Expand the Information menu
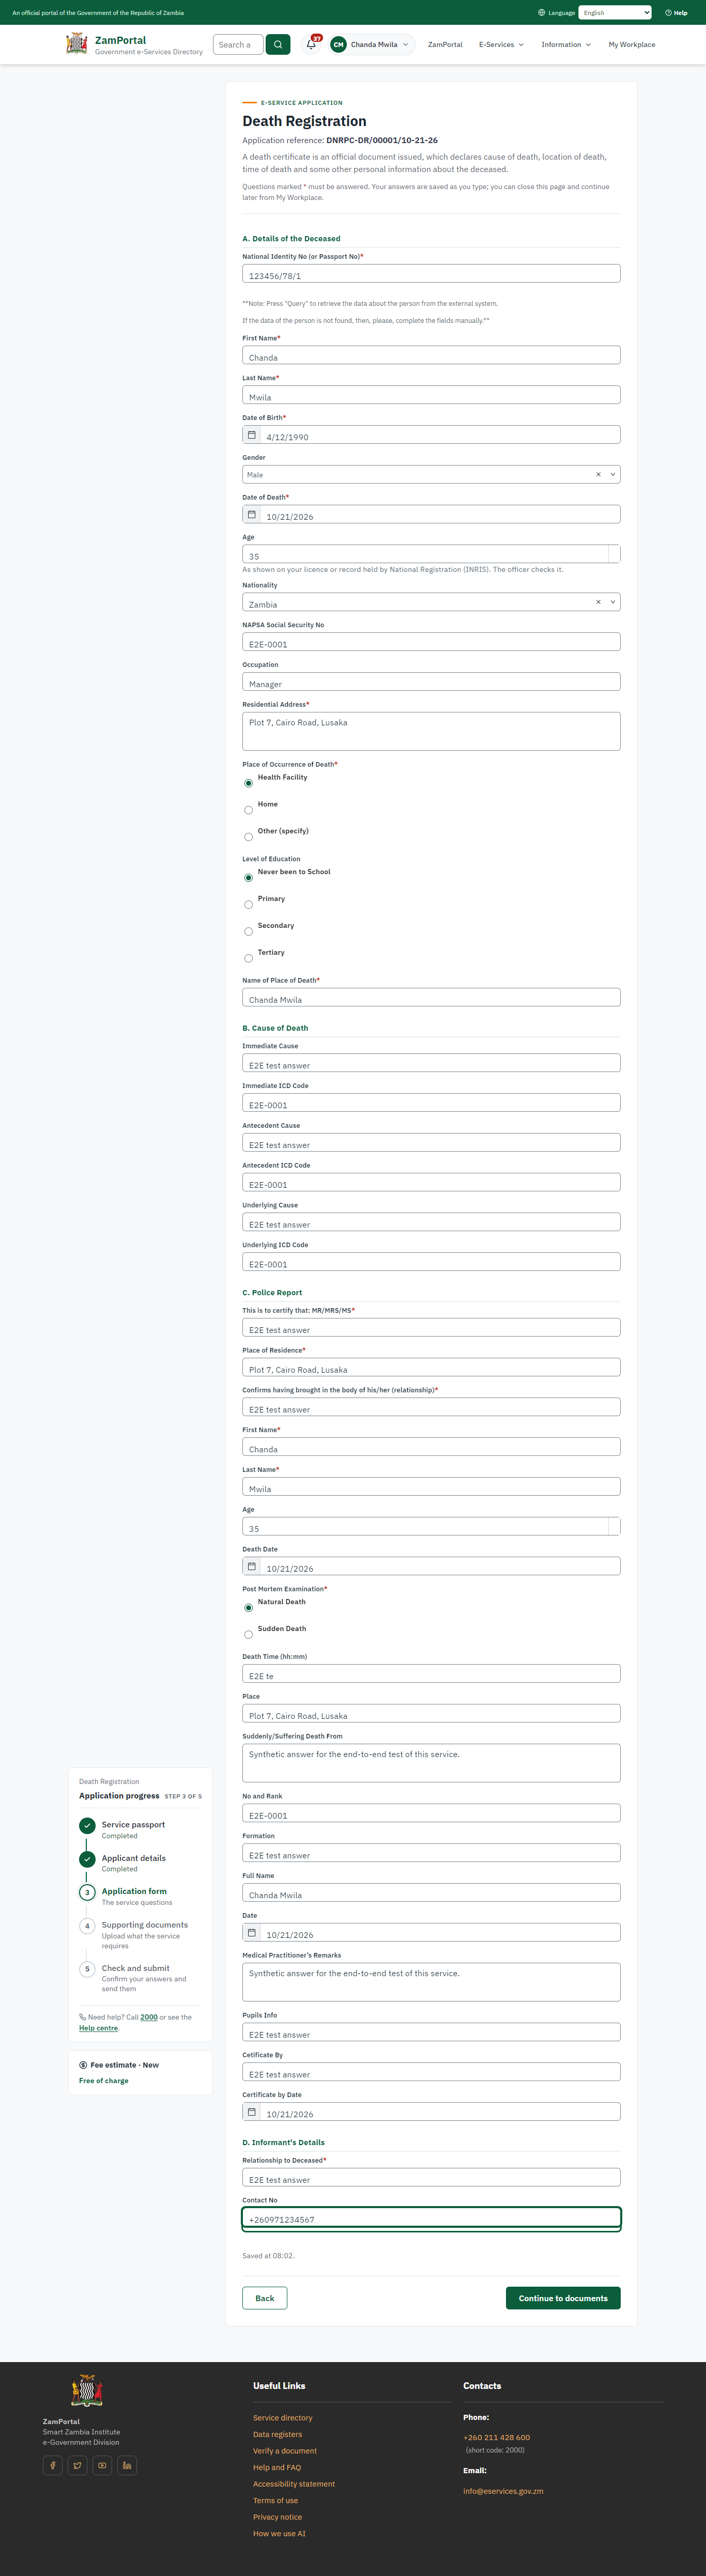This screenshot has height=2576, width=706. click(566, 44)
